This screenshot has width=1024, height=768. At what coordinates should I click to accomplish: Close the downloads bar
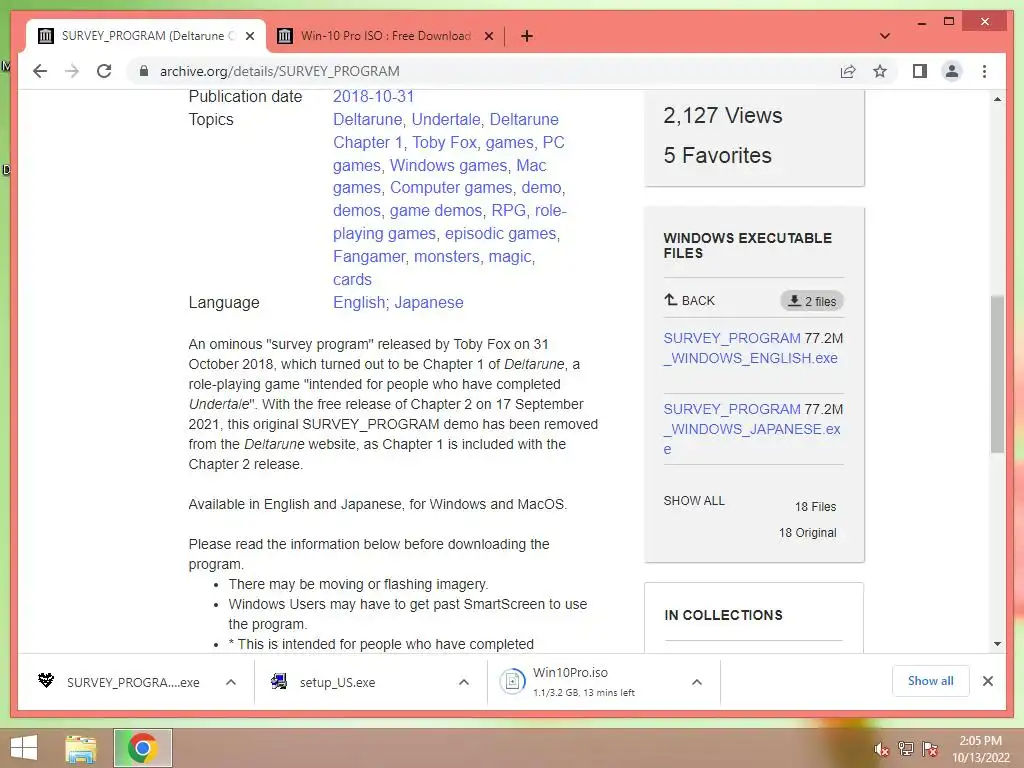click(x=987, y=681)
